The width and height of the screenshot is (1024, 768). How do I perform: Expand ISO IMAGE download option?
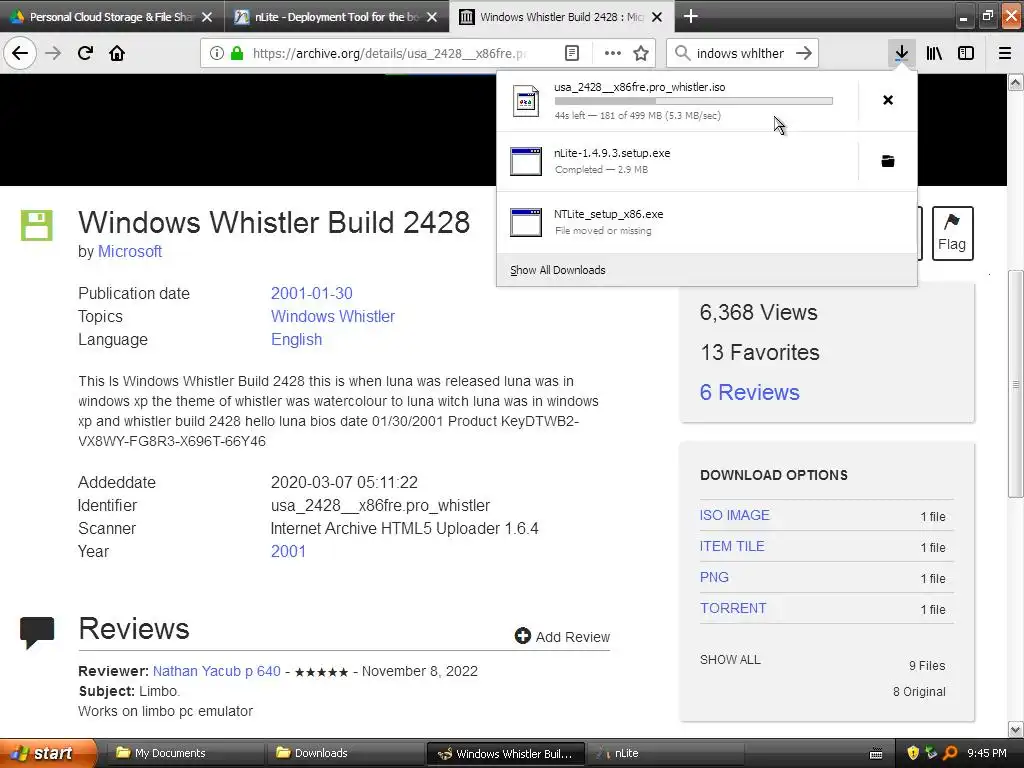735,515
